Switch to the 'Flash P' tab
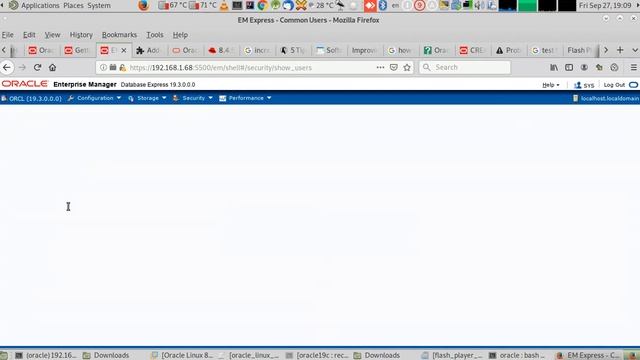 [x=580, y=50]
